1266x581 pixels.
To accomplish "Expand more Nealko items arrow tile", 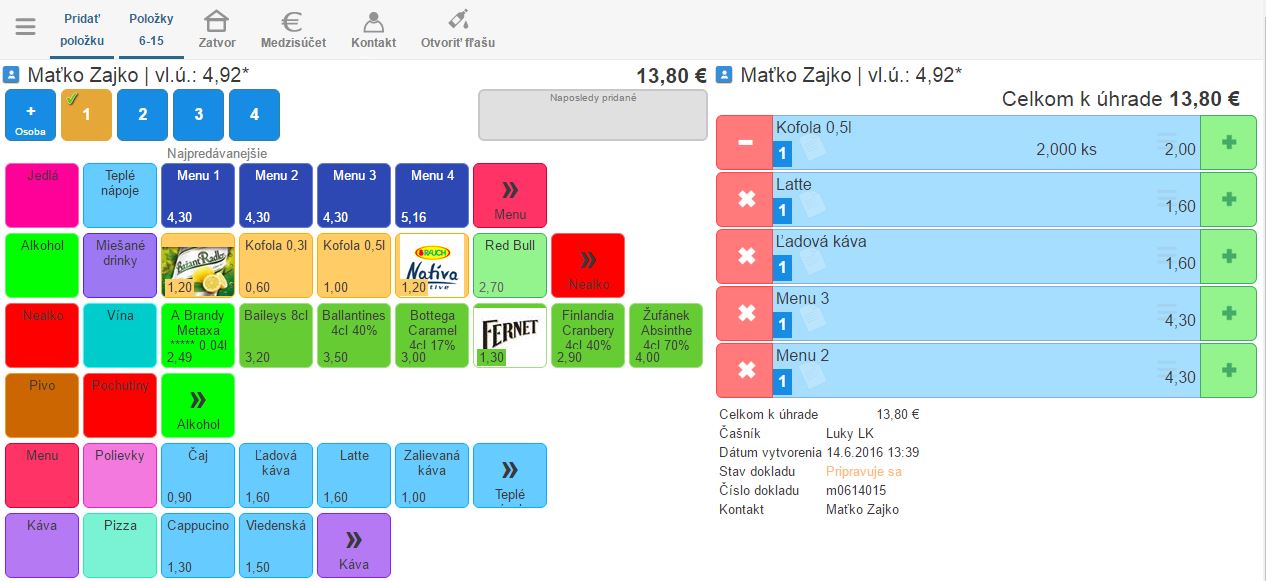I will (x=588, y=266).
